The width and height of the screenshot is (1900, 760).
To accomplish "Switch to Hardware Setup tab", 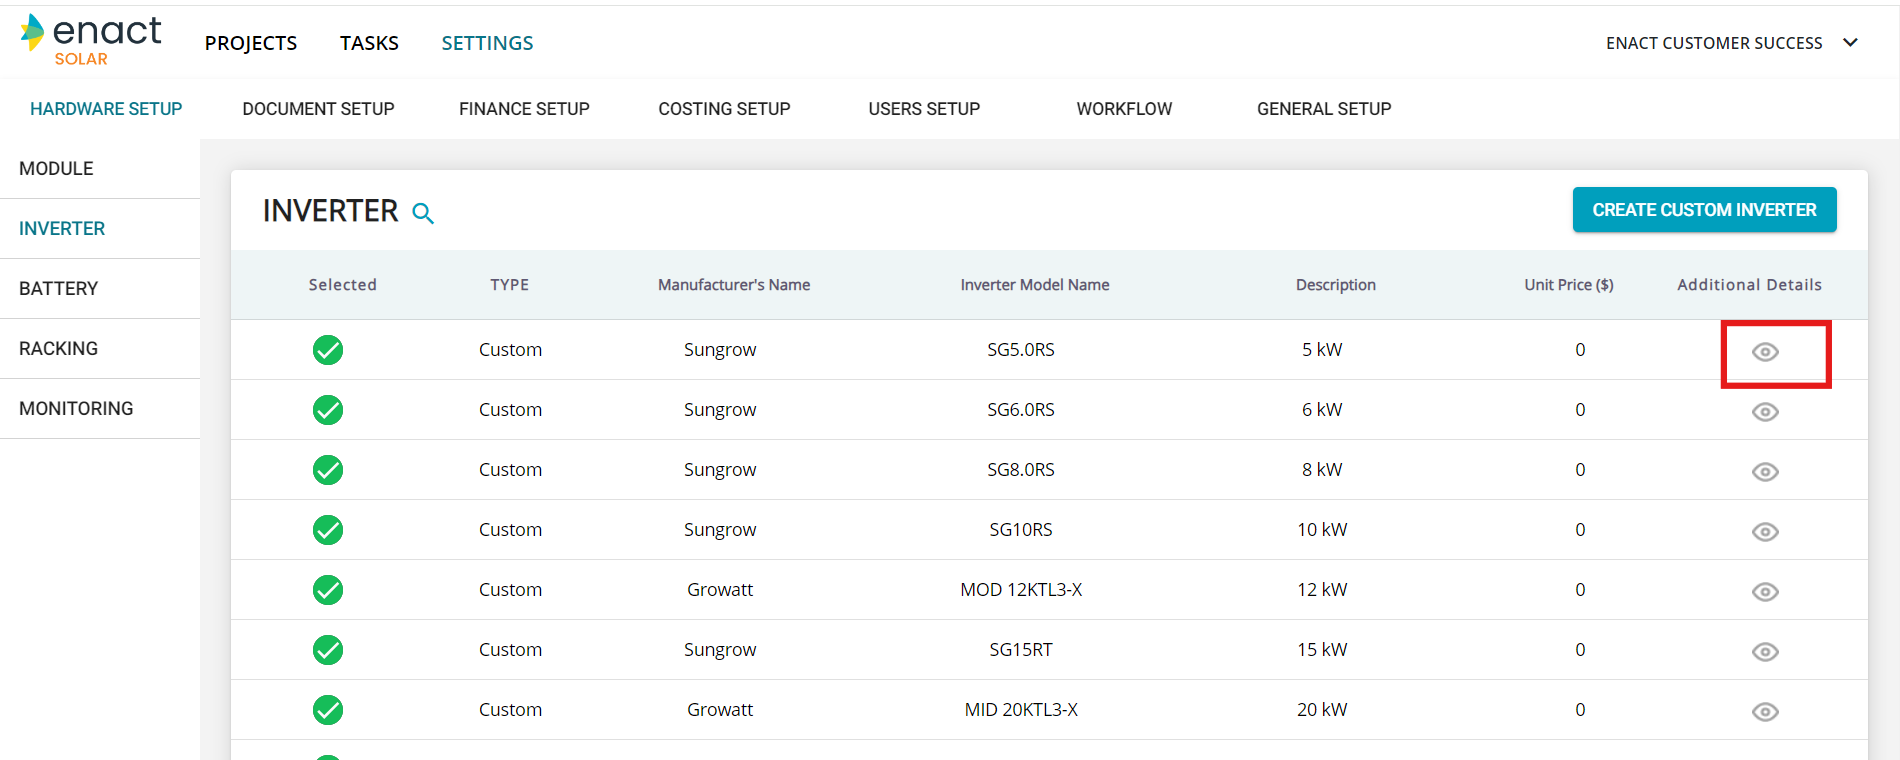I will pos(106,109).
